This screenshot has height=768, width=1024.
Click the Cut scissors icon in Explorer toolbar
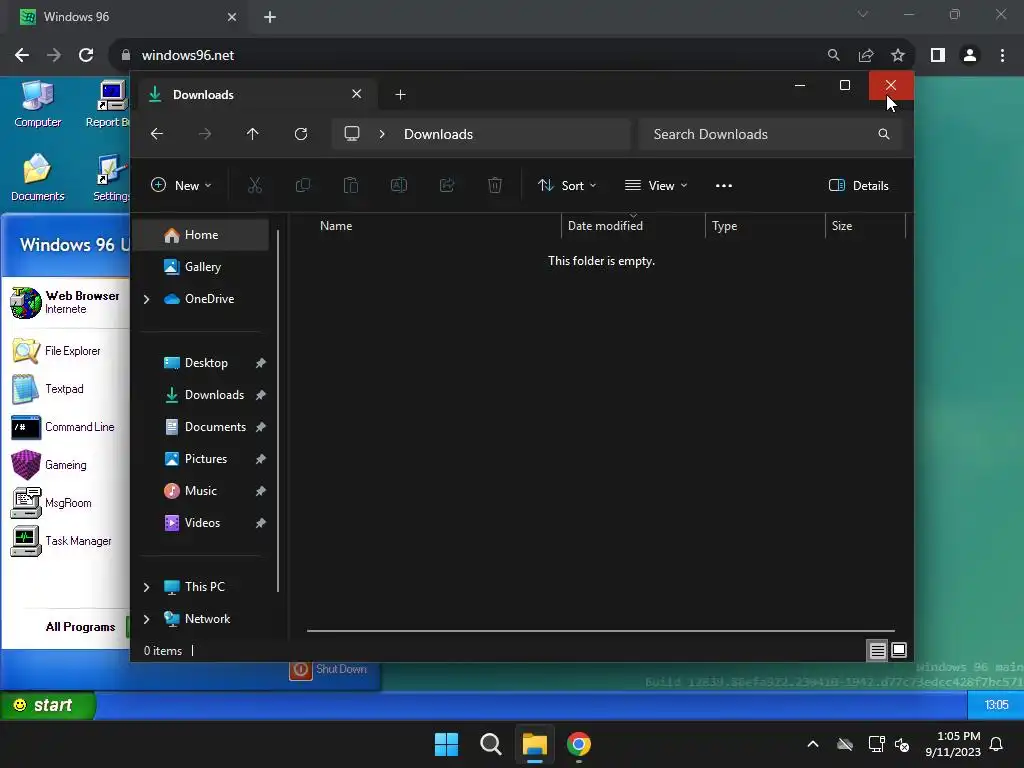point(255,185)
